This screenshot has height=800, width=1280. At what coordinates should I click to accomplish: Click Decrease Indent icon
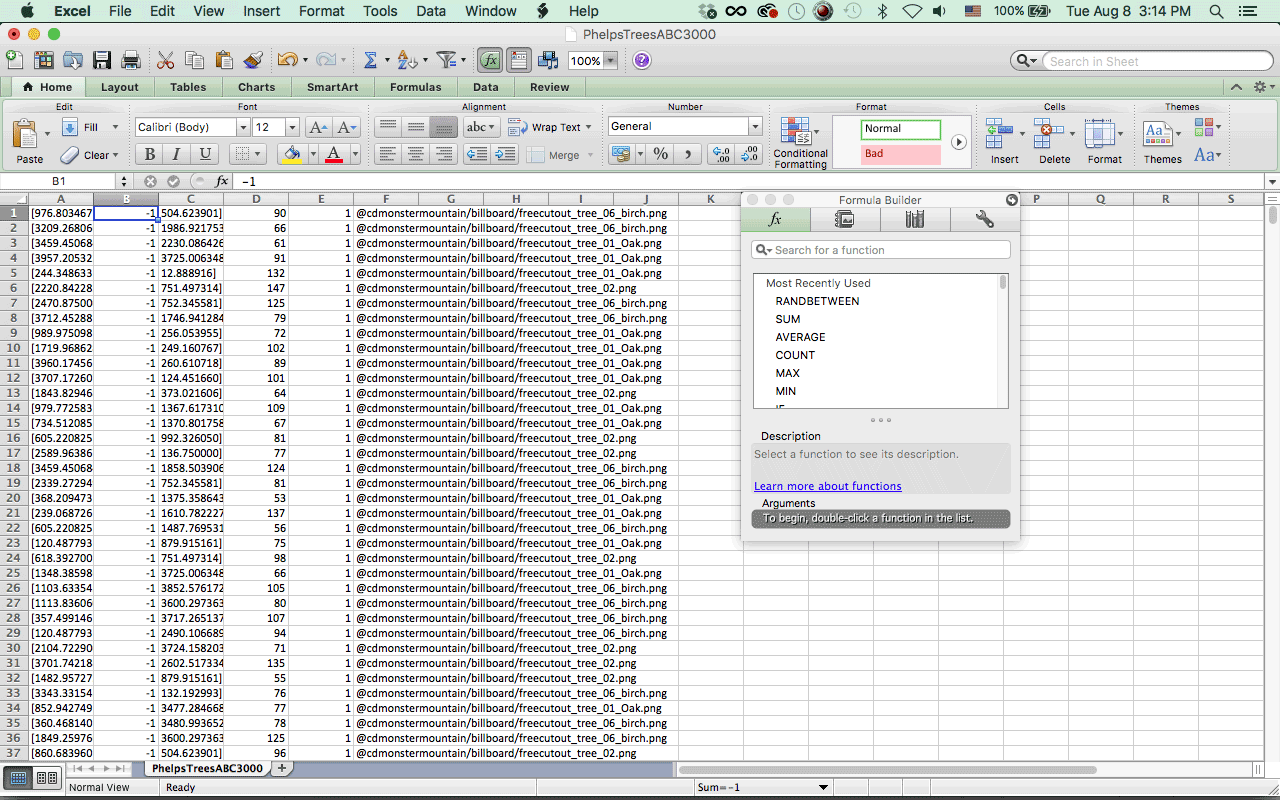[477, 154]
